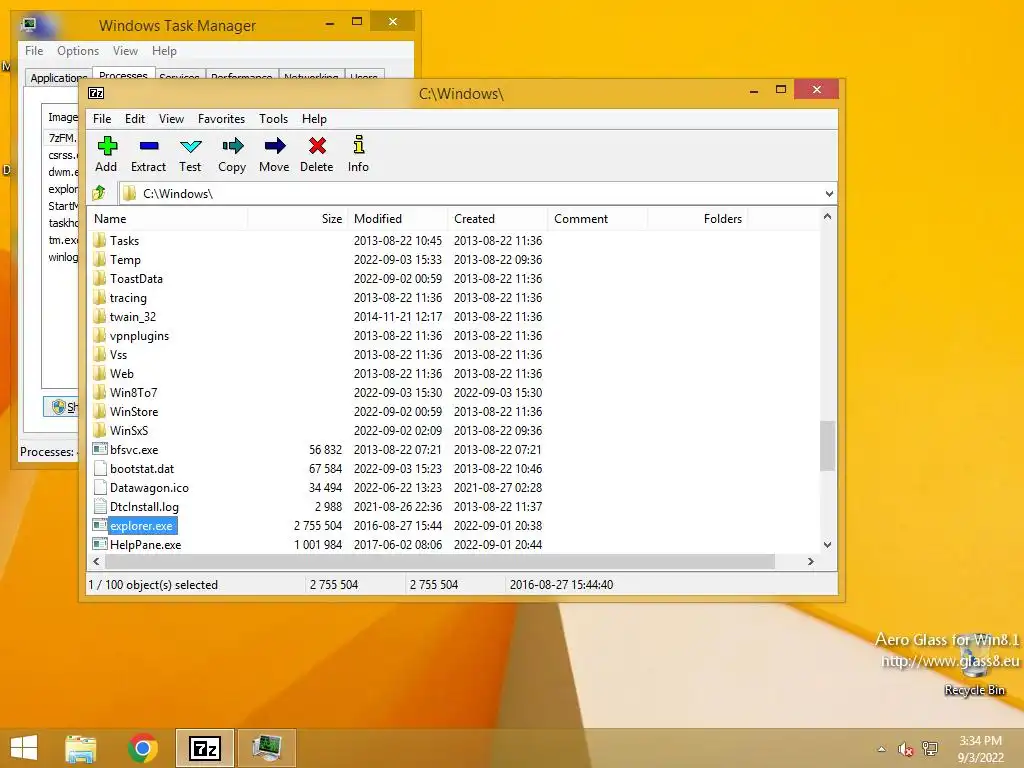The height and width of the screenshot is (768, 1024).
Task: Sort by the Modified column header
Action: [x=397, y=219]
